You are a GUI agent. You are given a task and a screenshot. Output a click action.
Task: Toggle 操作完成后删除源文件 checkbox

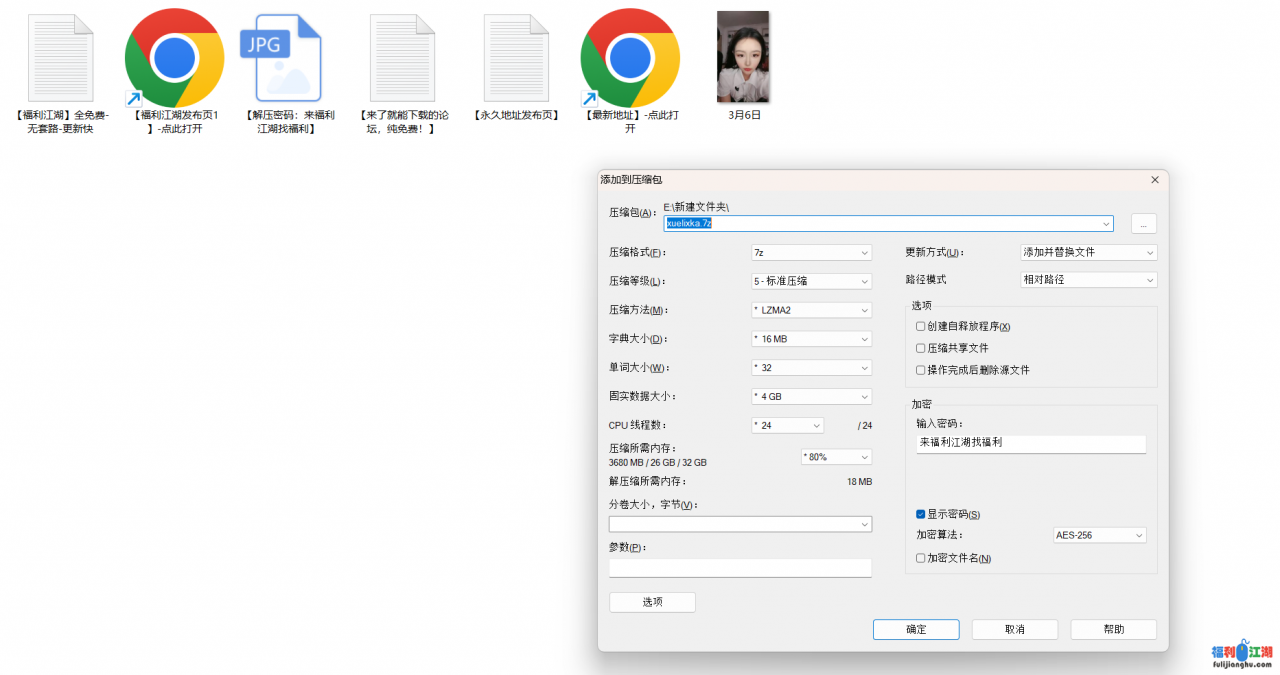(921, 370)
